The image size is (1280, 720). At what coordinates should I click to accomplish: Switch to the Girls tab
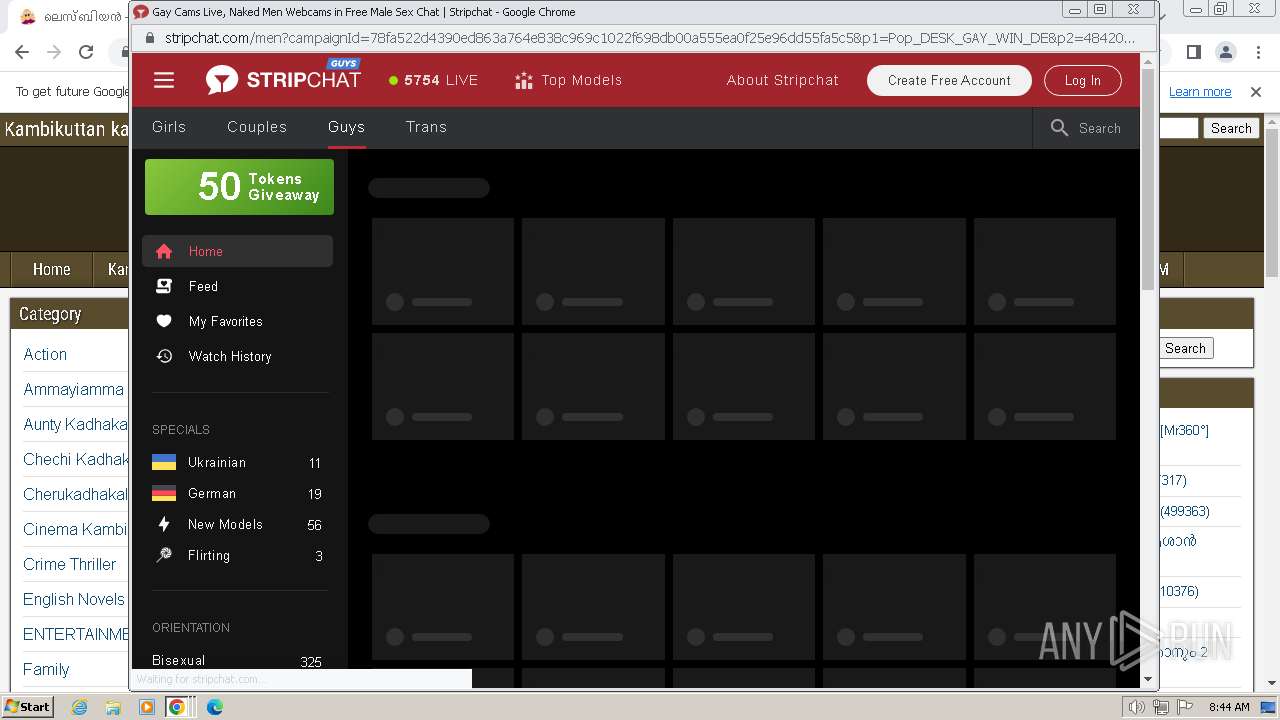point(169,127)
